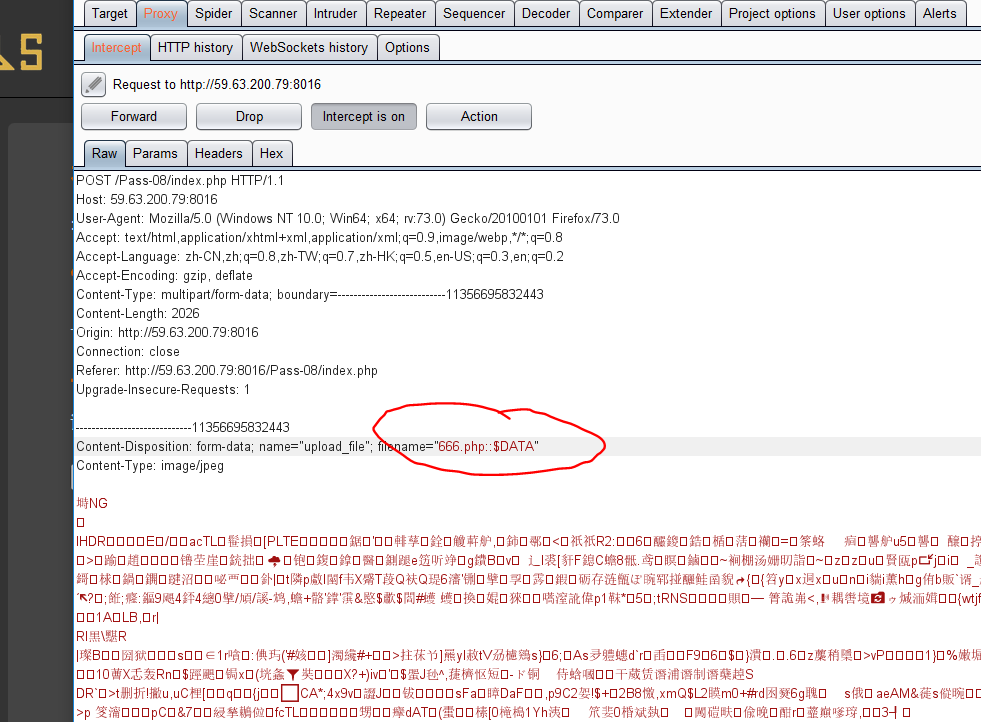This screenshot has height=722, width=981.
Task: Open the Repeater tab
Action: [400, 14]
